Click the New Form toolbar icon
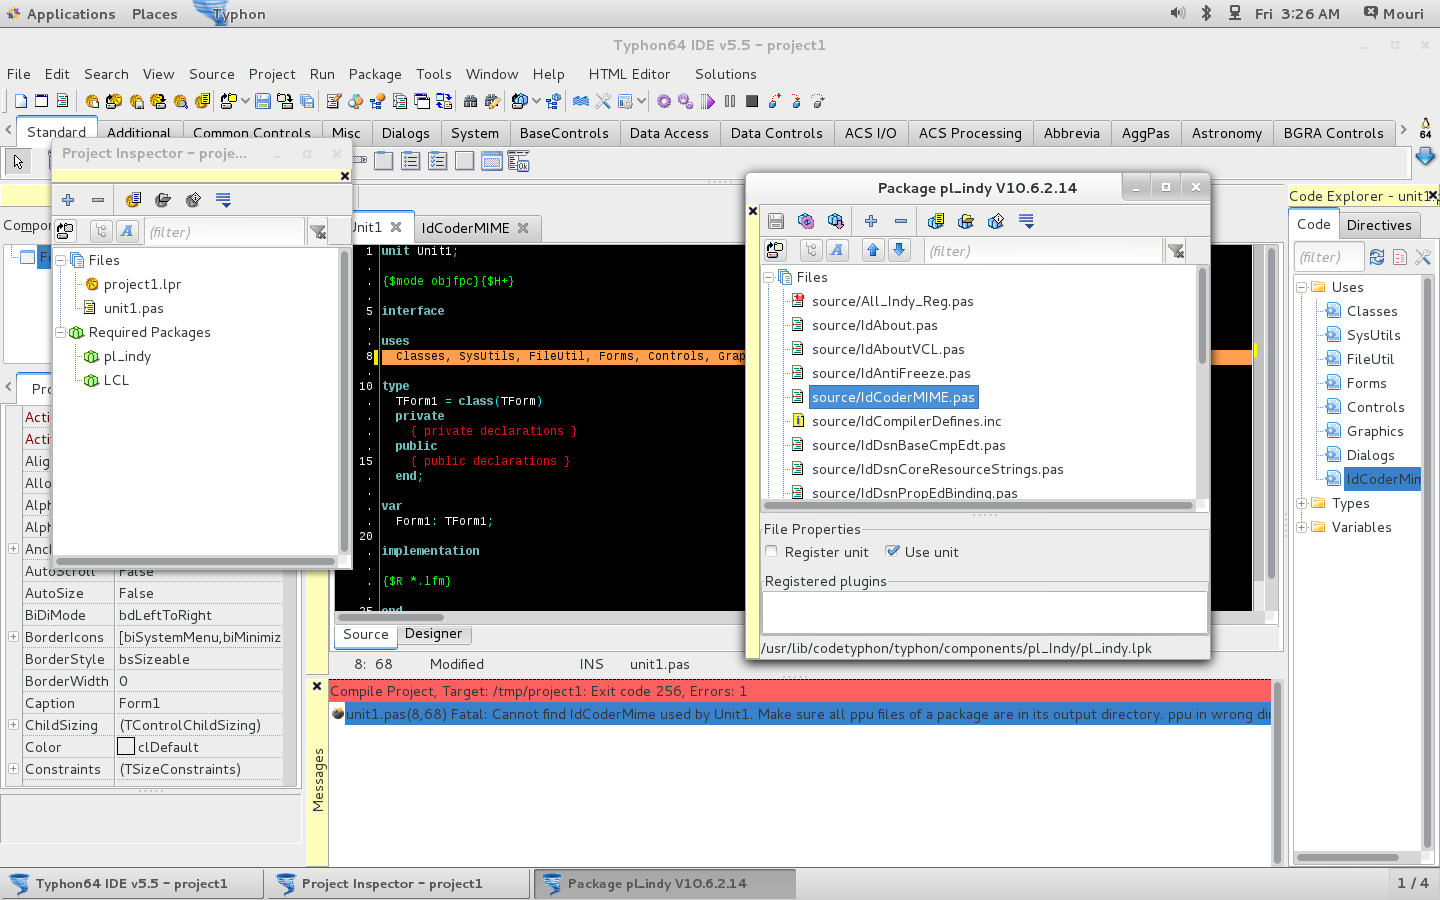 coord(42,101)
